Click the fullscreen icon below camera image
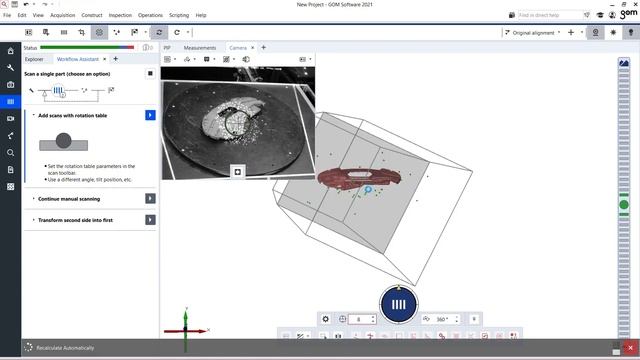The width and height of the screenshot is (640, 360). (238, 172)
